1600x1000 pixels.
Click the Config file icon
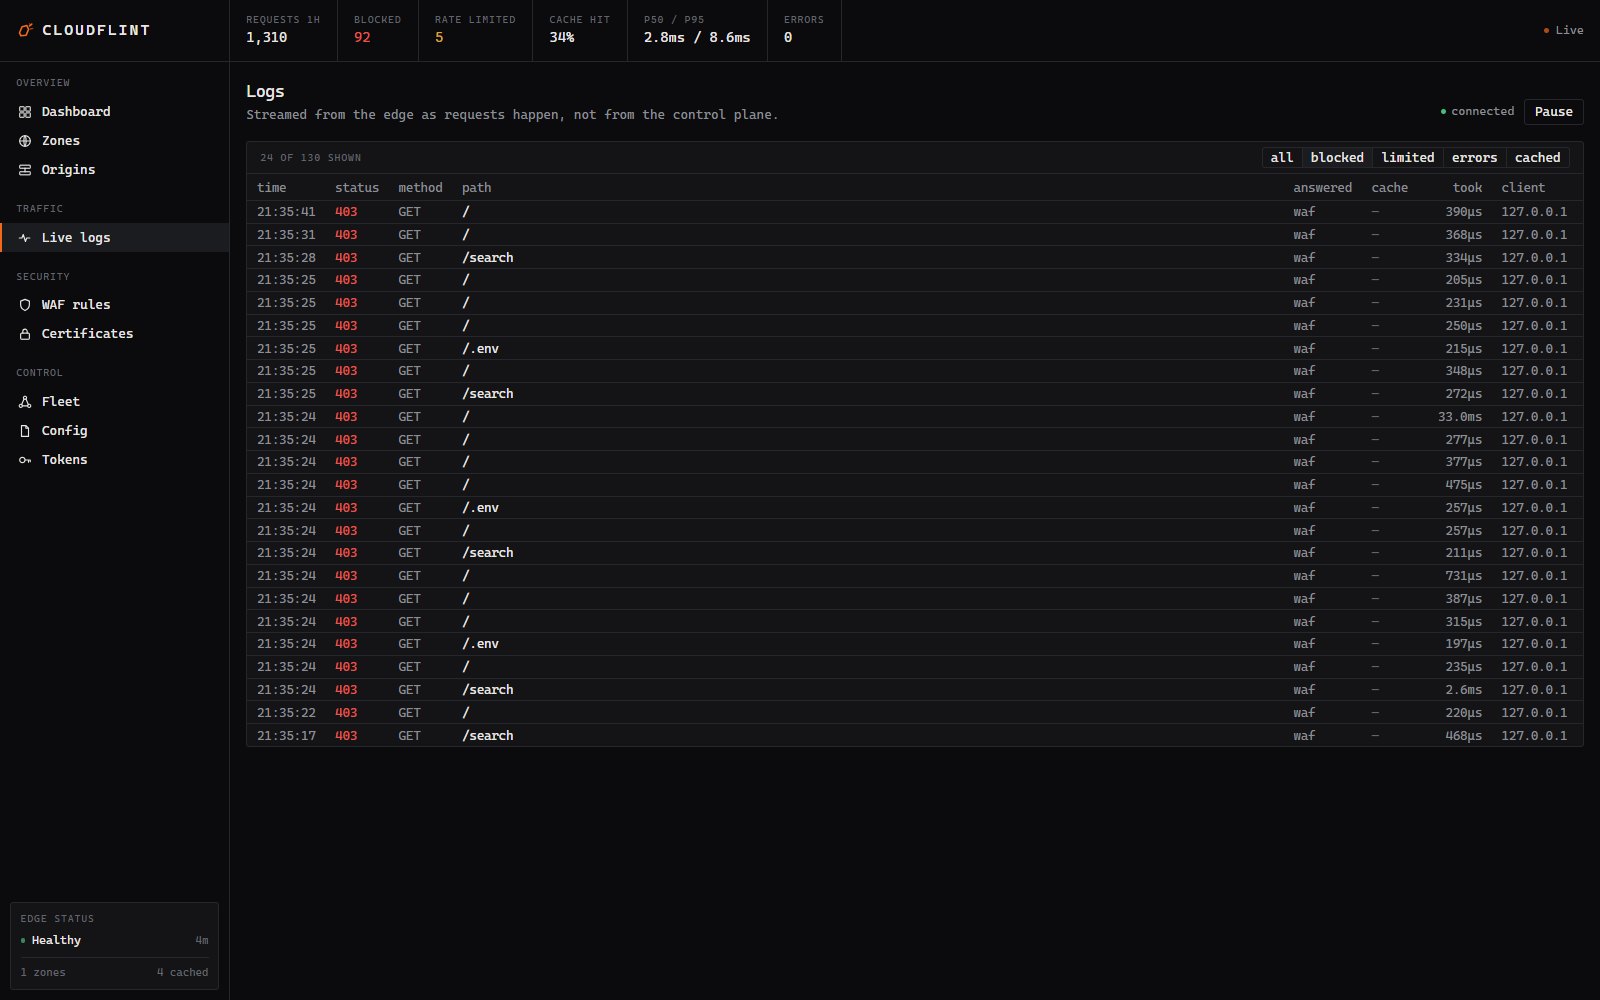(25, 431)
